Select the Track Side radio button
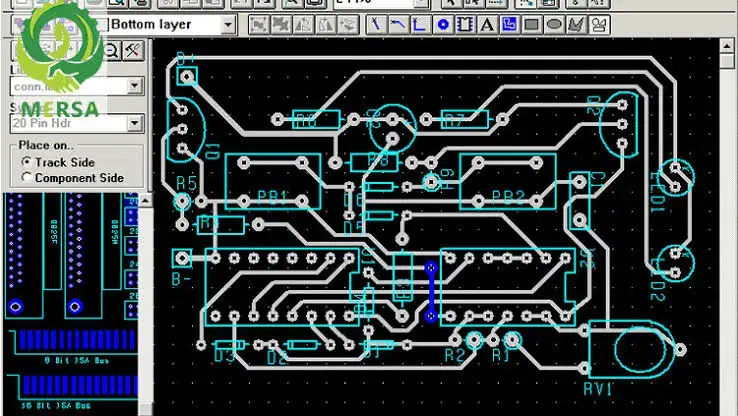 coord(26,162)
